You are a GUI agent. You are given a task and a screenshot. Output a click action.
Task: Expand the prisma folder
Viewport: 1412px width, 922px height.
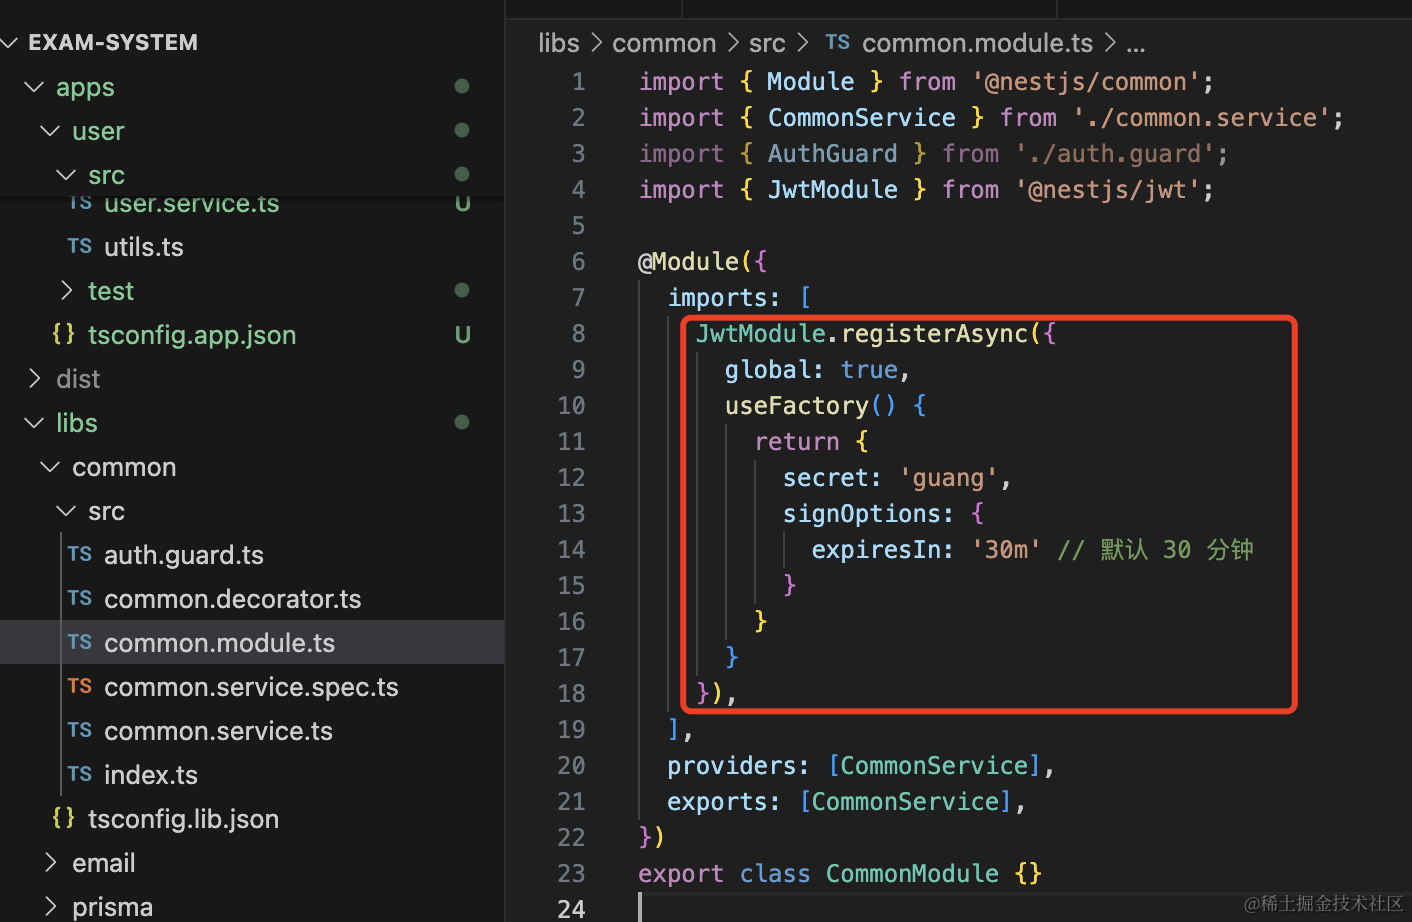(51, 906)
